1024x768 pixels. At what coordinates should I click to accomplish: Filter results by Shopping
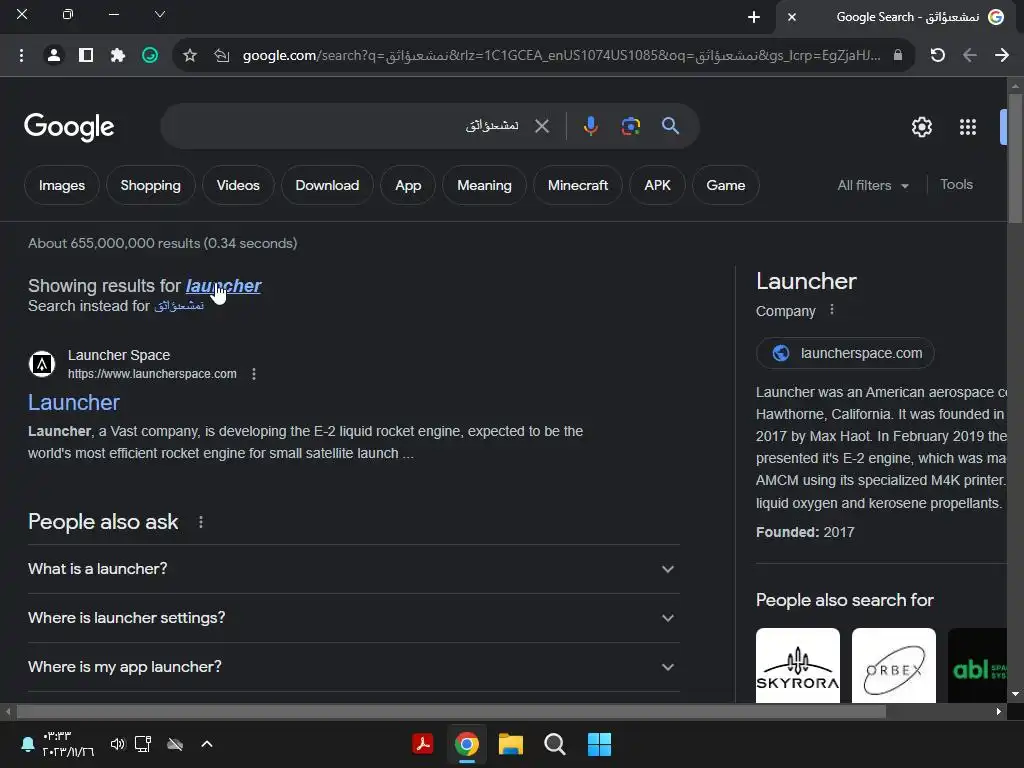pos(150,185)
